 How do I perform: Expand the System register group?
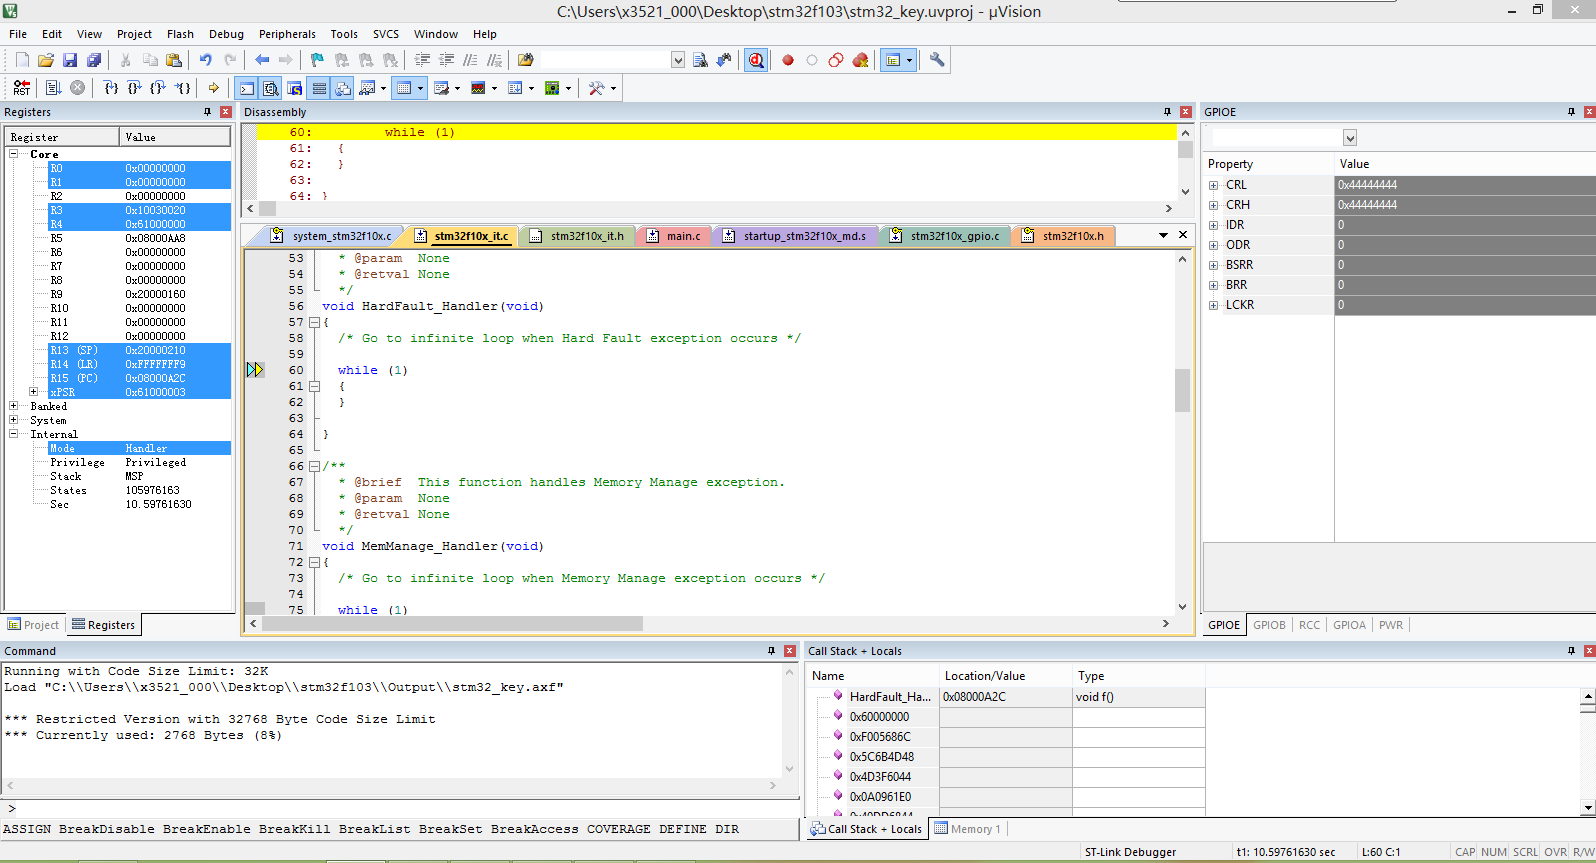pyautogui.click(x=14, y=420)
